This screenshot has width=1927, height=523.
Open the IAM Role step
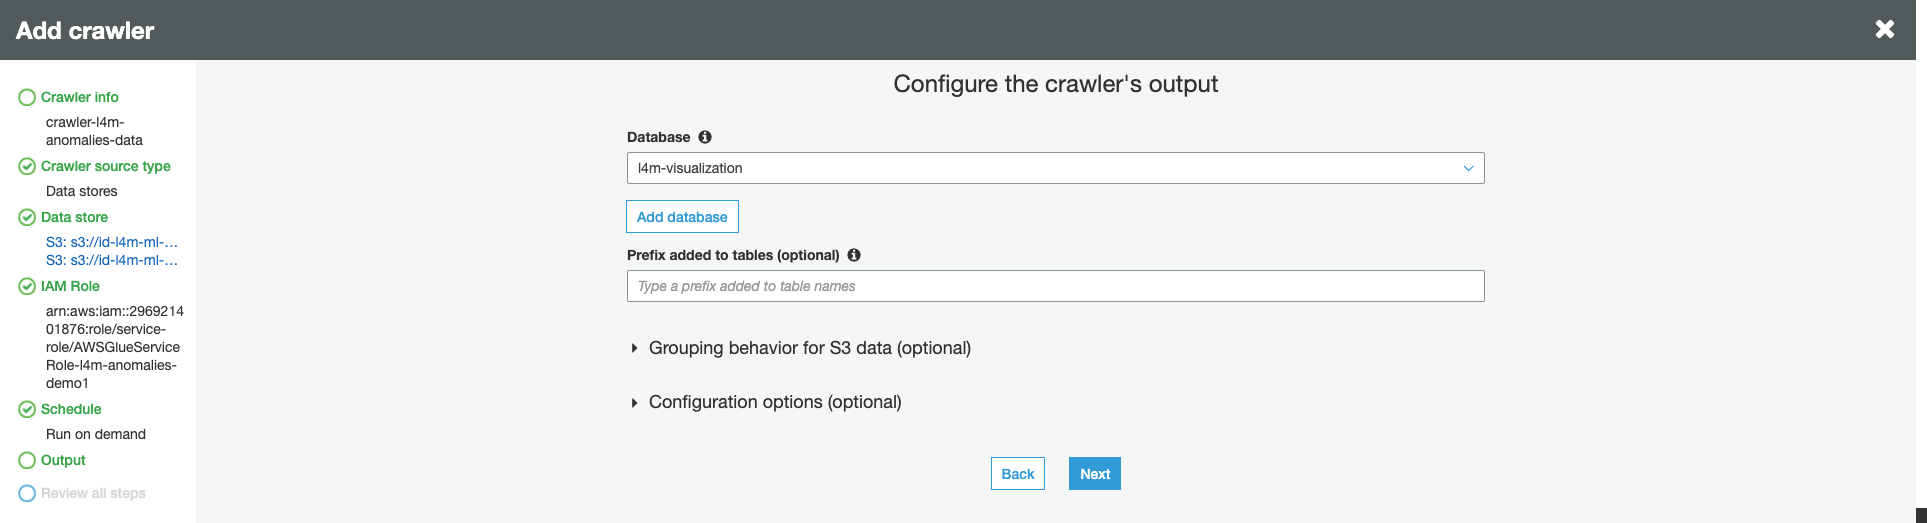click(70, 286)
